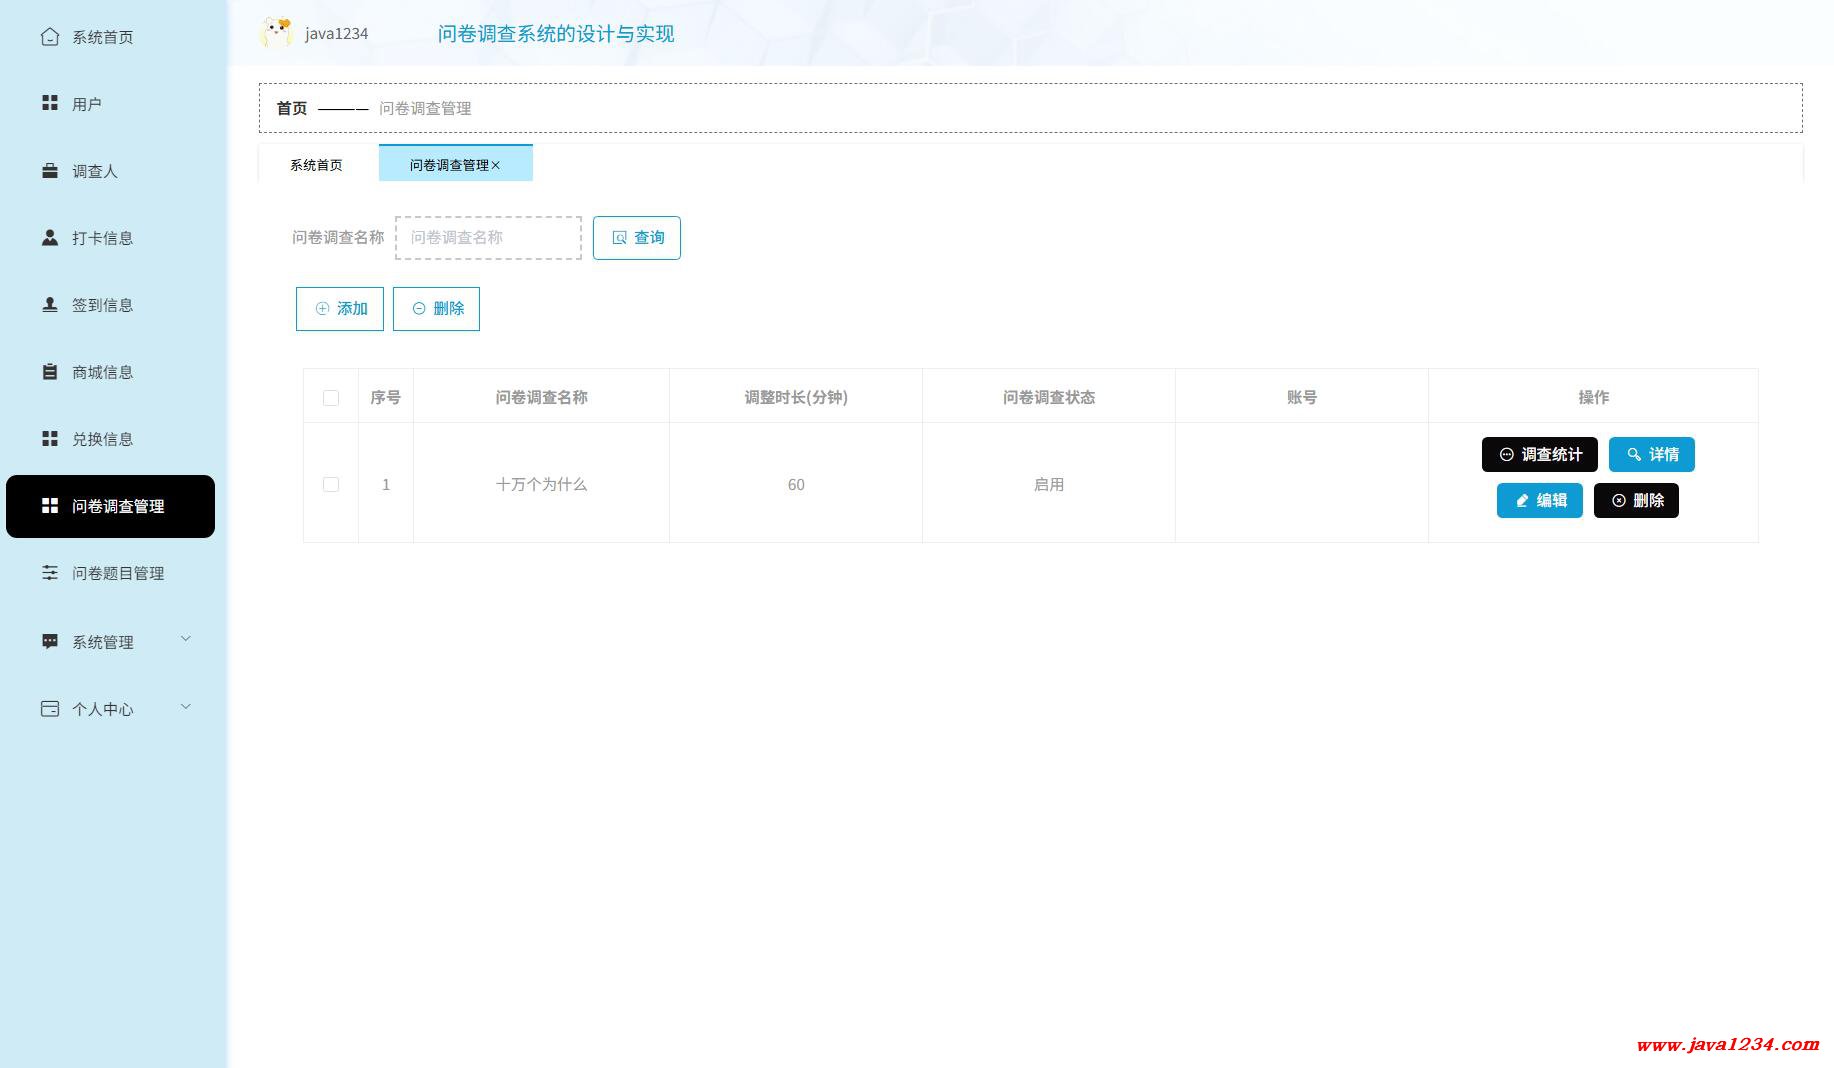Open 签到信息 sidebar entry
This screenshot has width=1834, height=1068.
point(110,305)
